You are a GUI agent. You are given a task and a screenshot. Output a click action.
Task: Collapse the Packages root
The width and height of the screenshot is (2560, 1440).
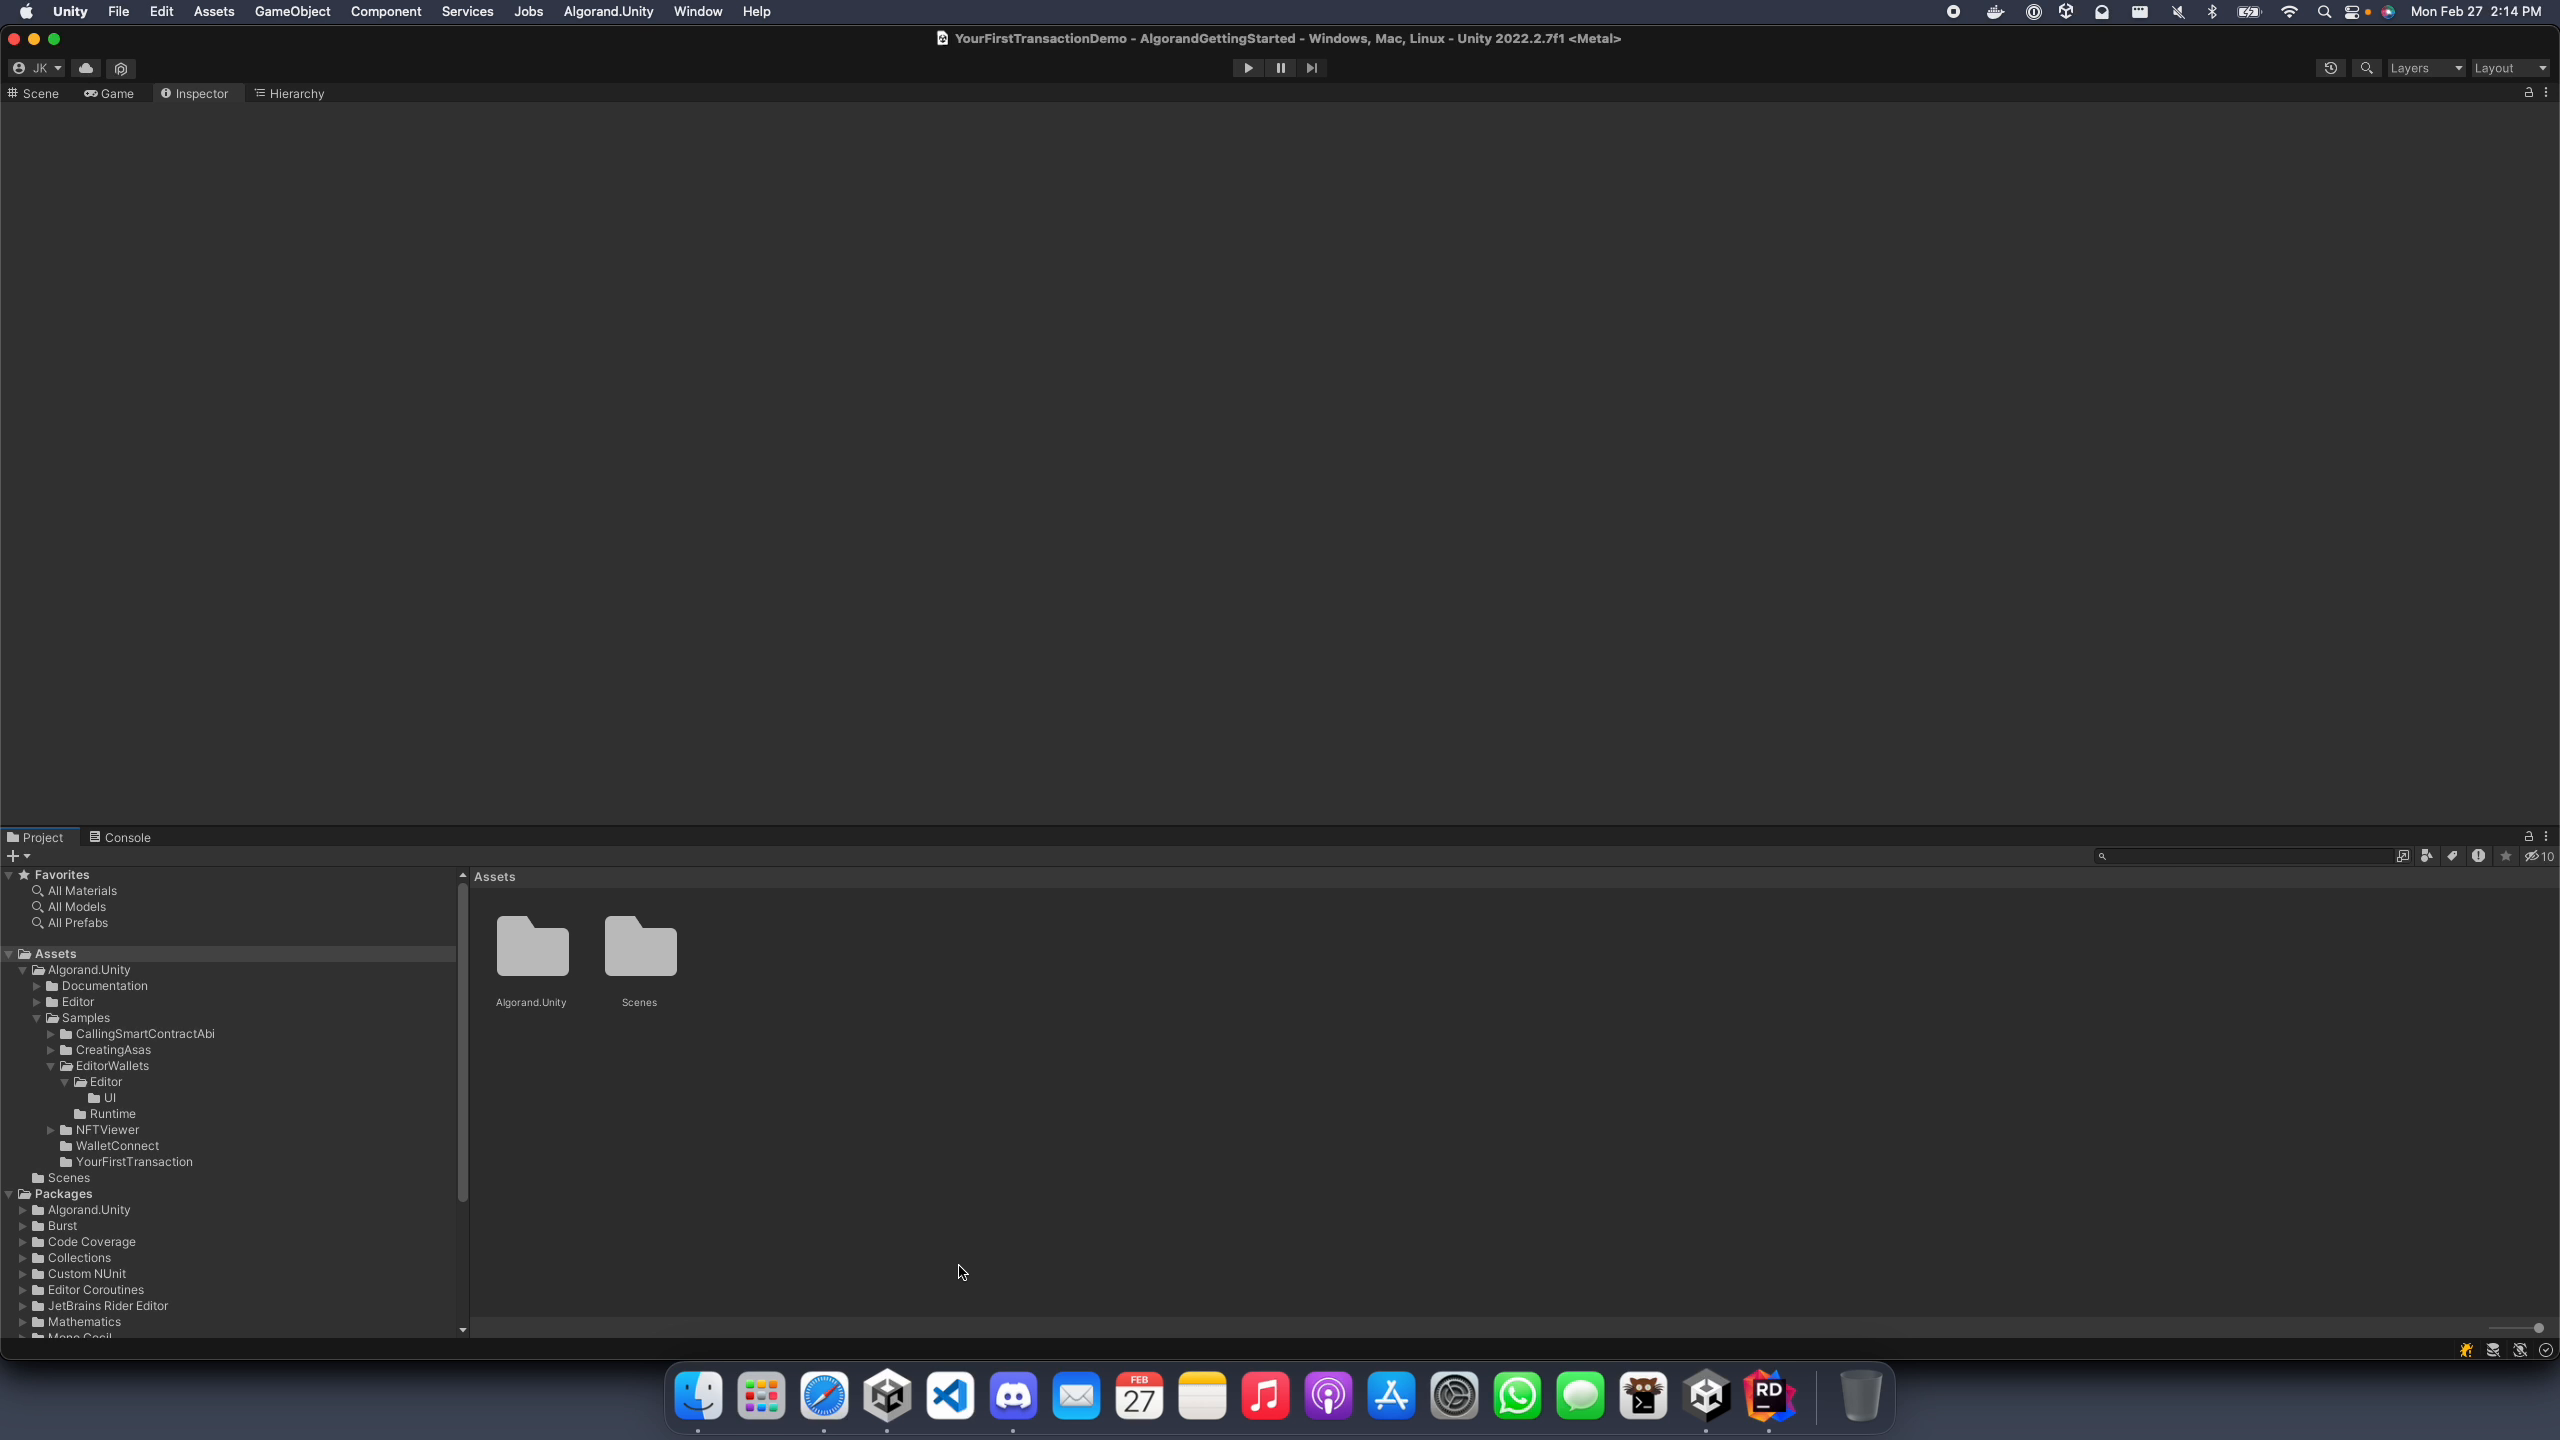[x=9, y=1194]
